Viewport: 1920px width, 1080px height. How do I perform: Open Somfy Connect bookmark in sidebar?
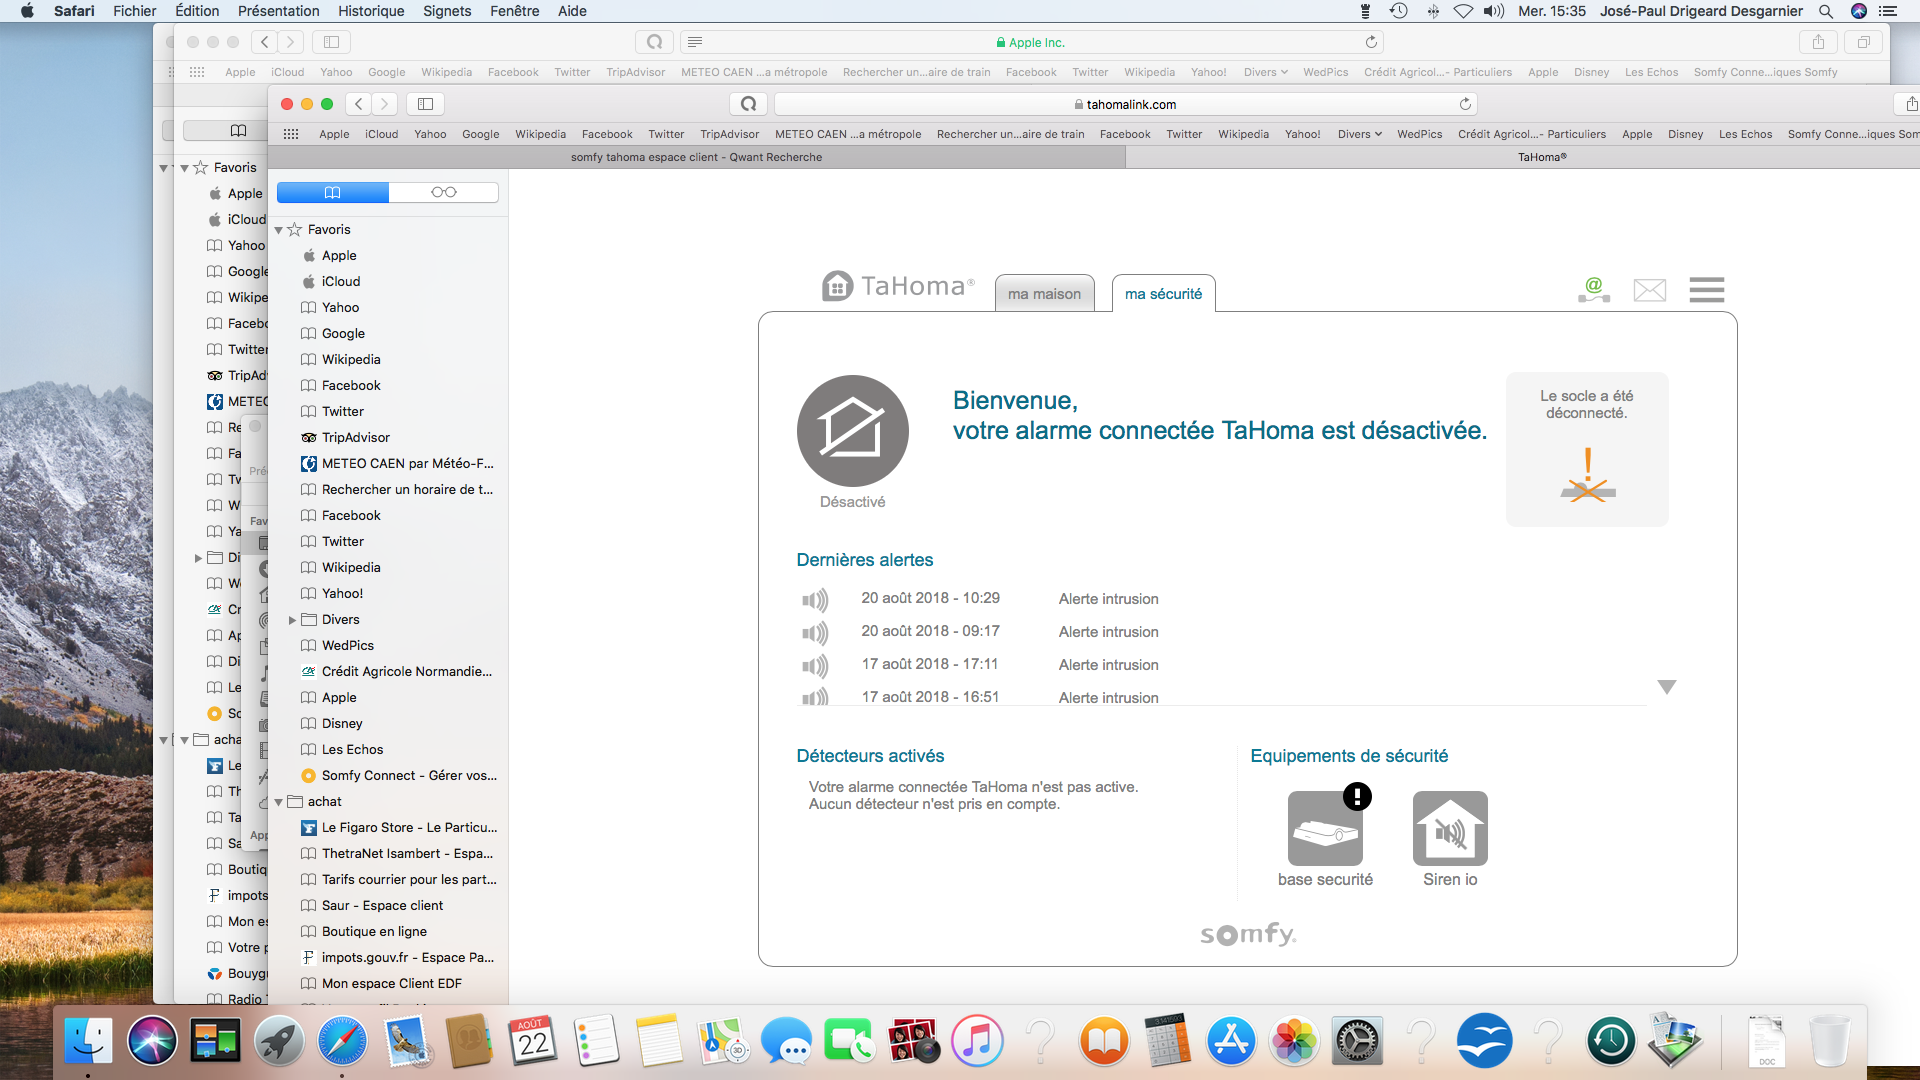408,775
